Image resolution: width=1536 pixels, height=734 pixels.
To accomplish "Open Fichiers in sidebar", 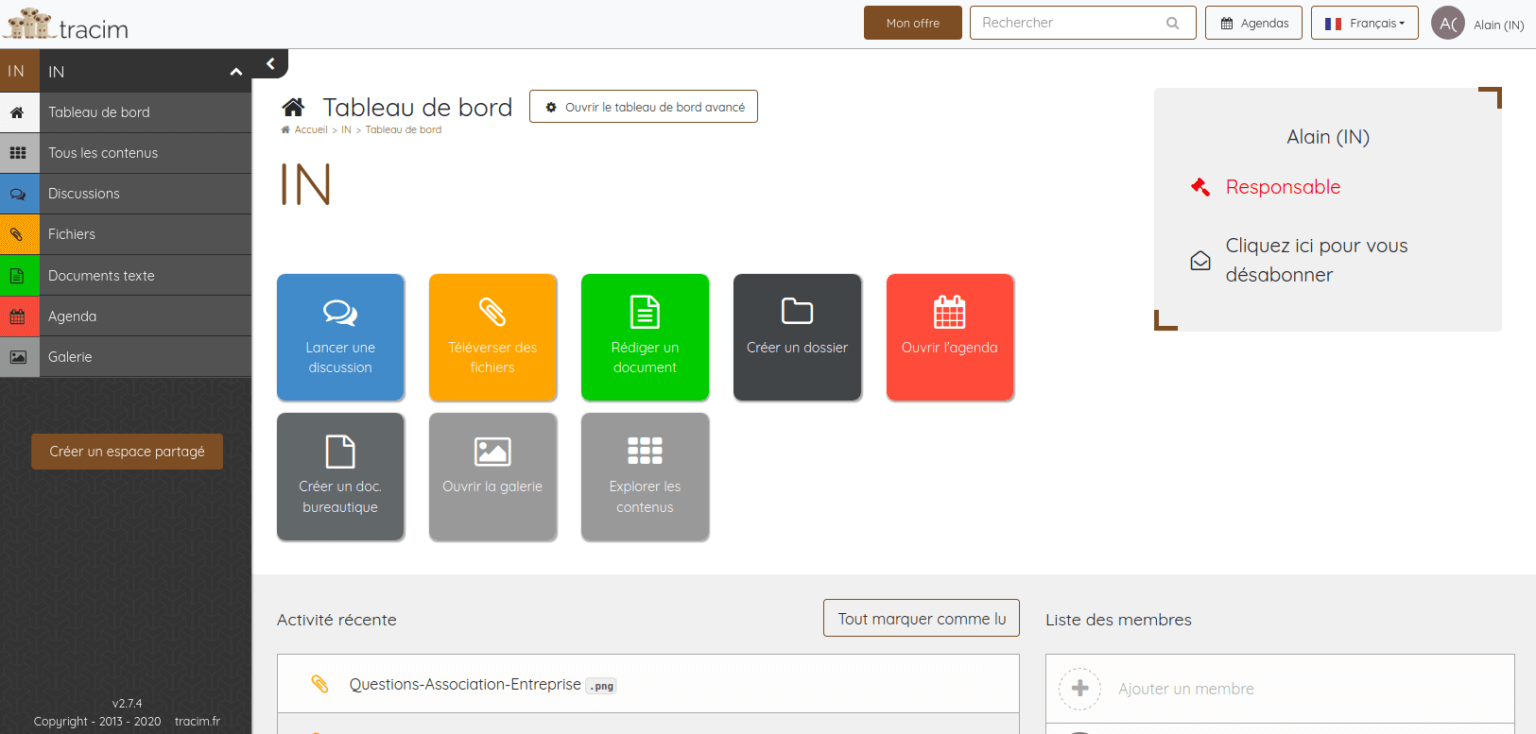I will [126, 234].
